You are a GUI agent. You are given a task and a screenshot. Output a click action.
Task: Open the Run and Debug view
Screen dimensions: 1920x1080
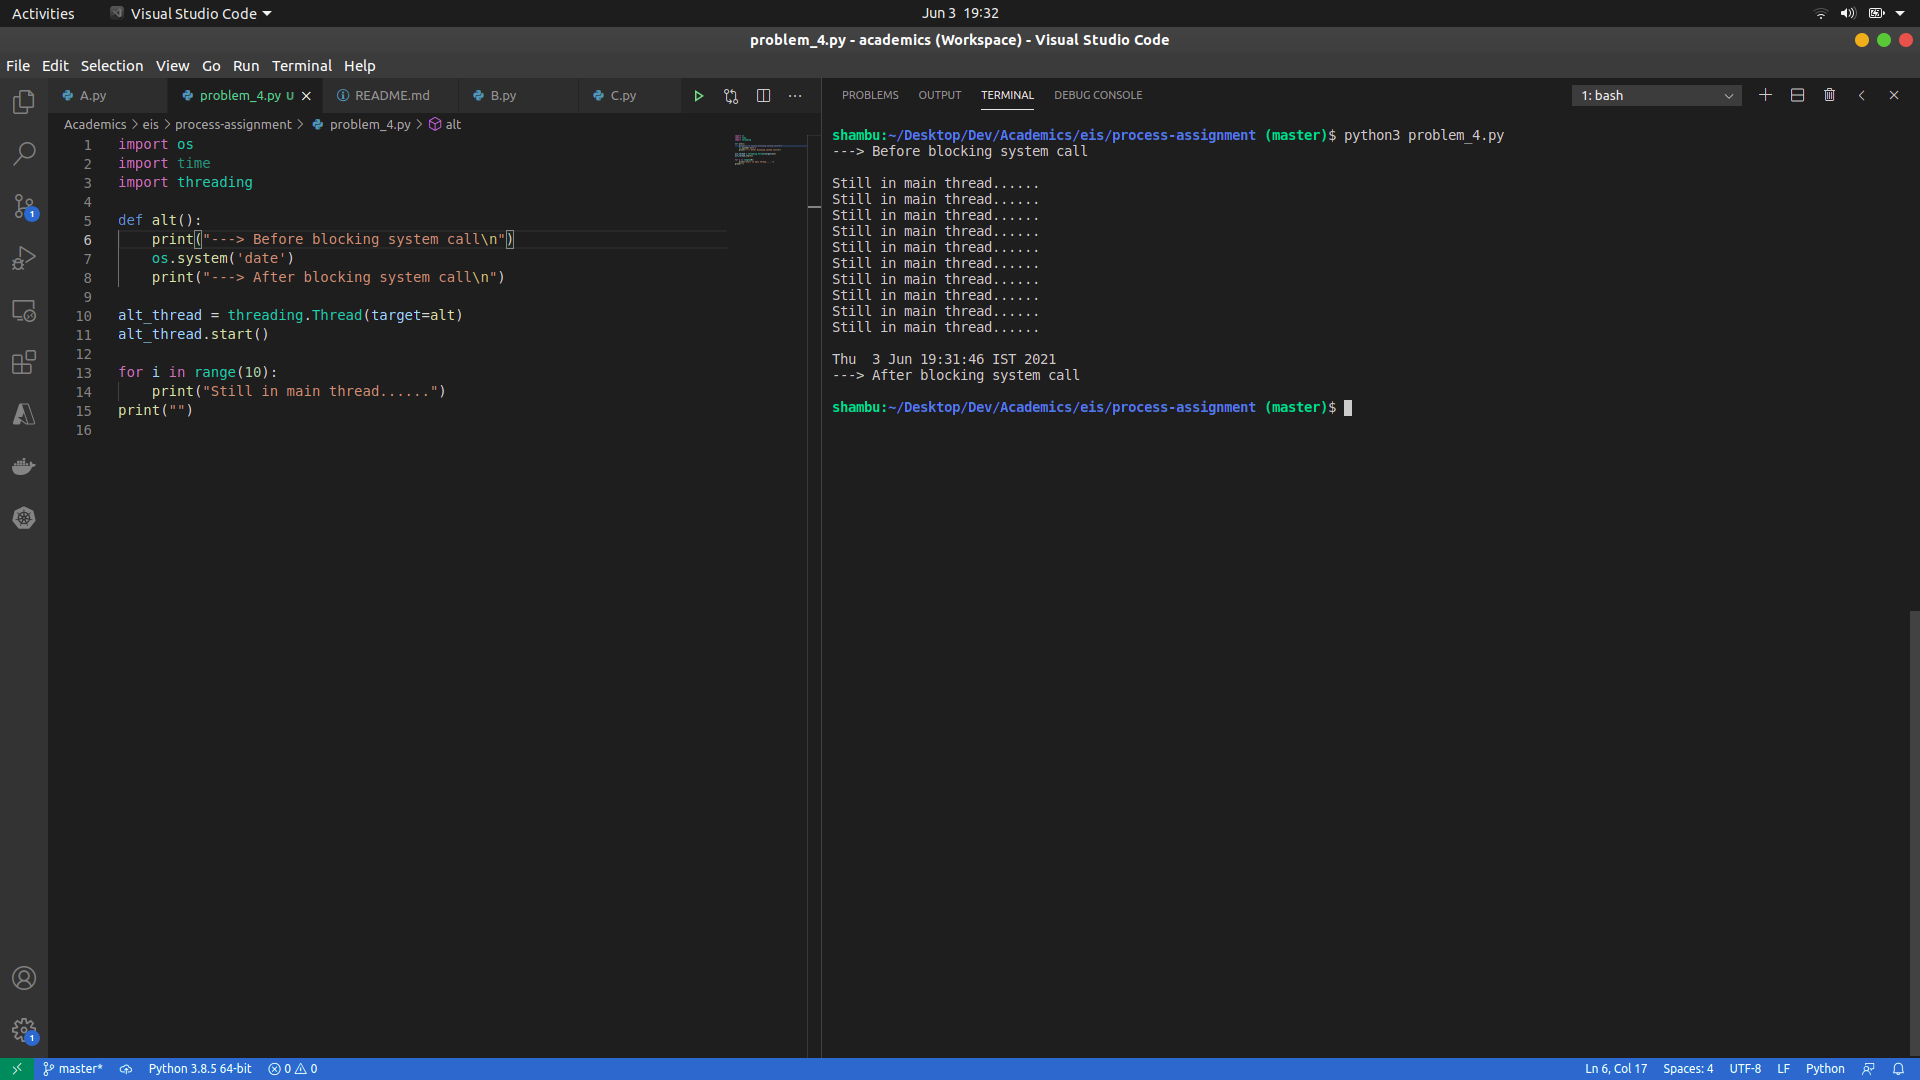point(24,258)
